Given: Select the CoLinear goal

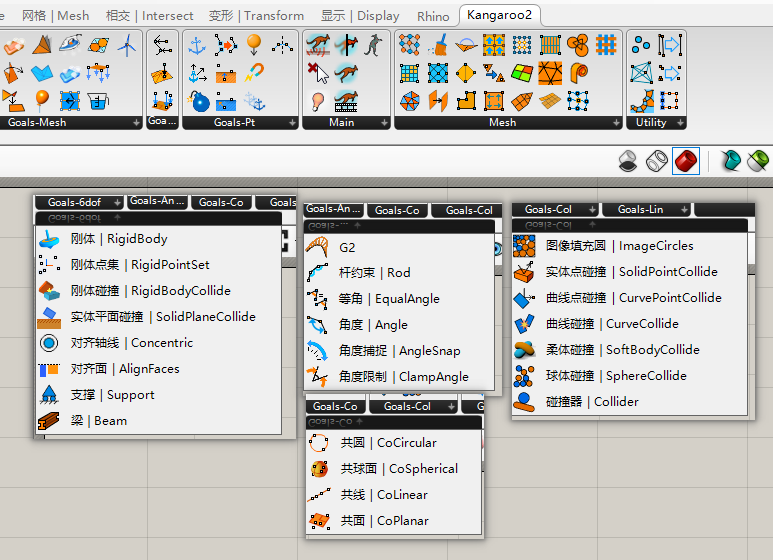Looking at the screenshot, I should (x=393, y=495).
